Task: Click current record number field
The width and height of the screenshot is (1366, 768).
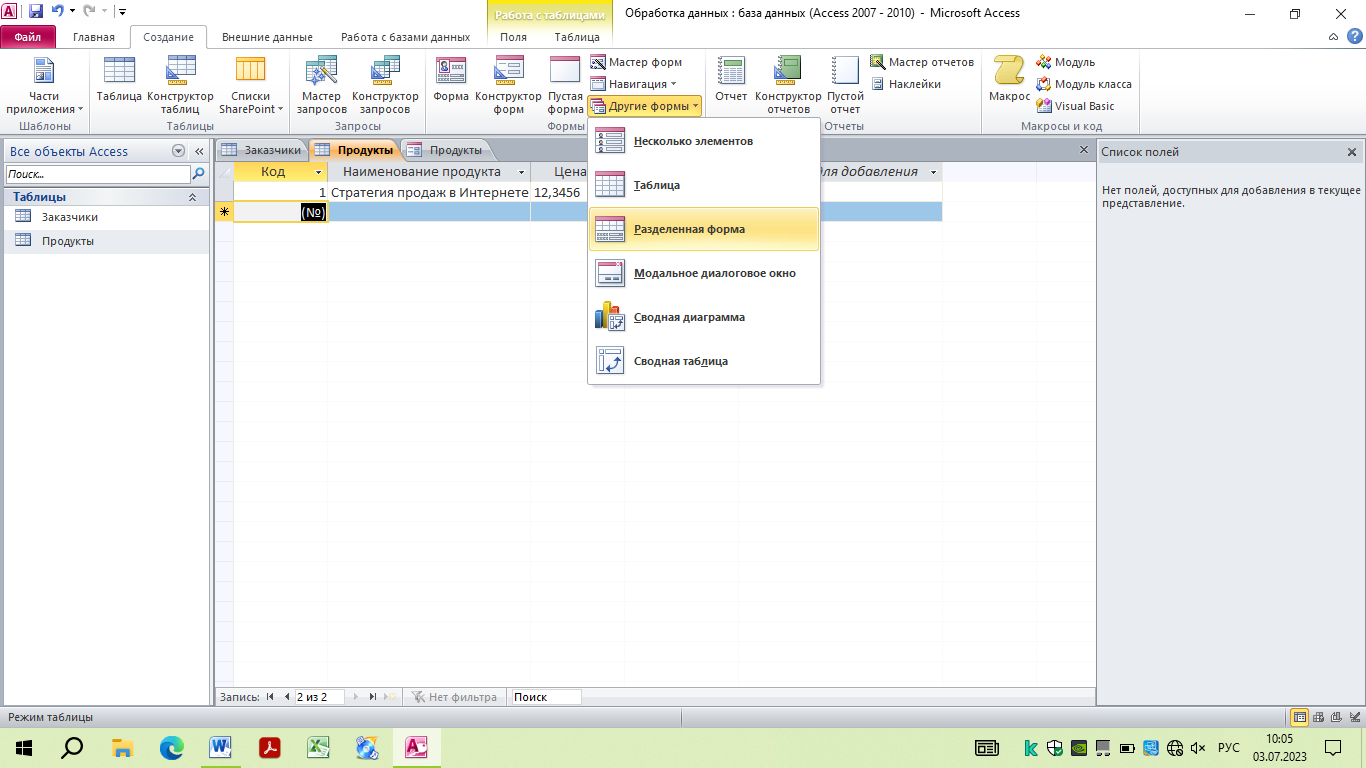Action: [319, 697]
